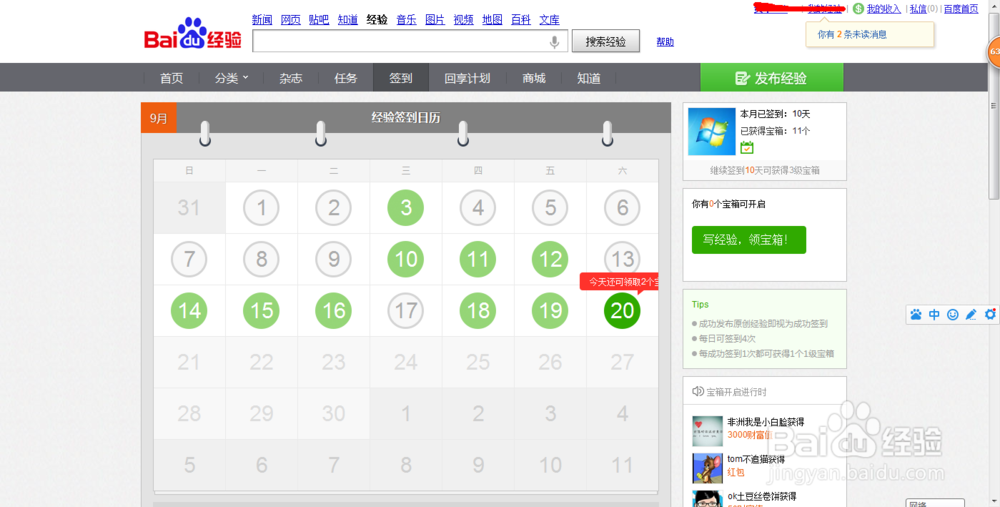Click the red 今天还可领取 tooltip

619,282
